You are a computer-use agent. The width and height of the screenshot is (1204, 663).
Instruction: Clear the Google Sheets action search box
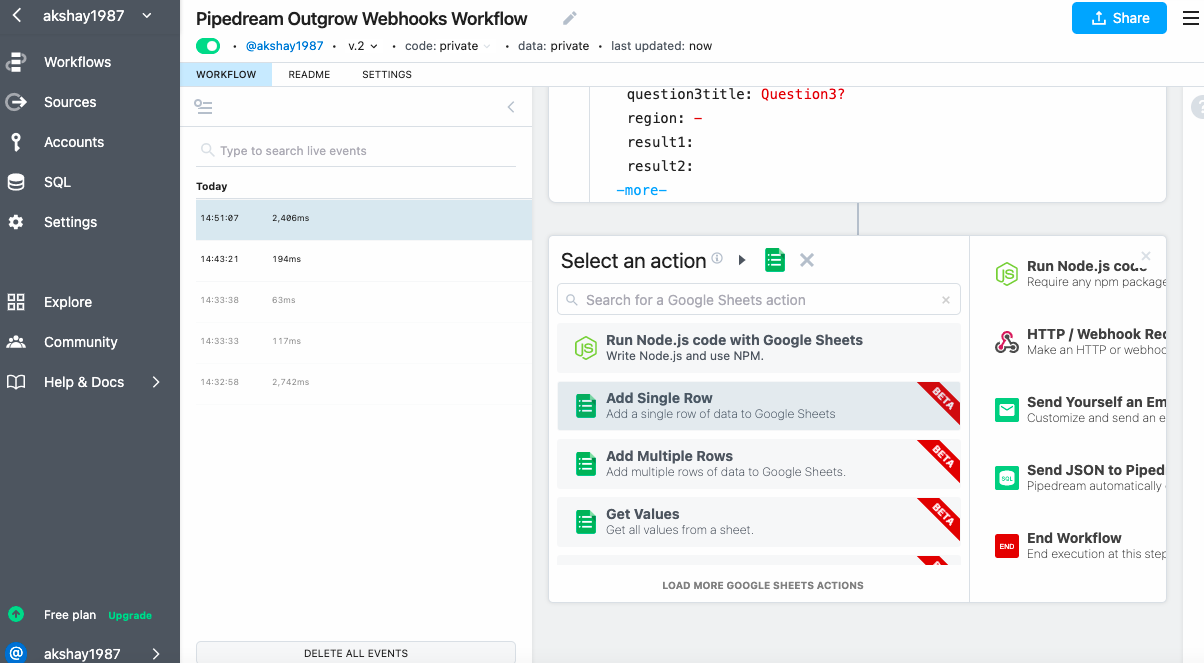pos(946,300)
